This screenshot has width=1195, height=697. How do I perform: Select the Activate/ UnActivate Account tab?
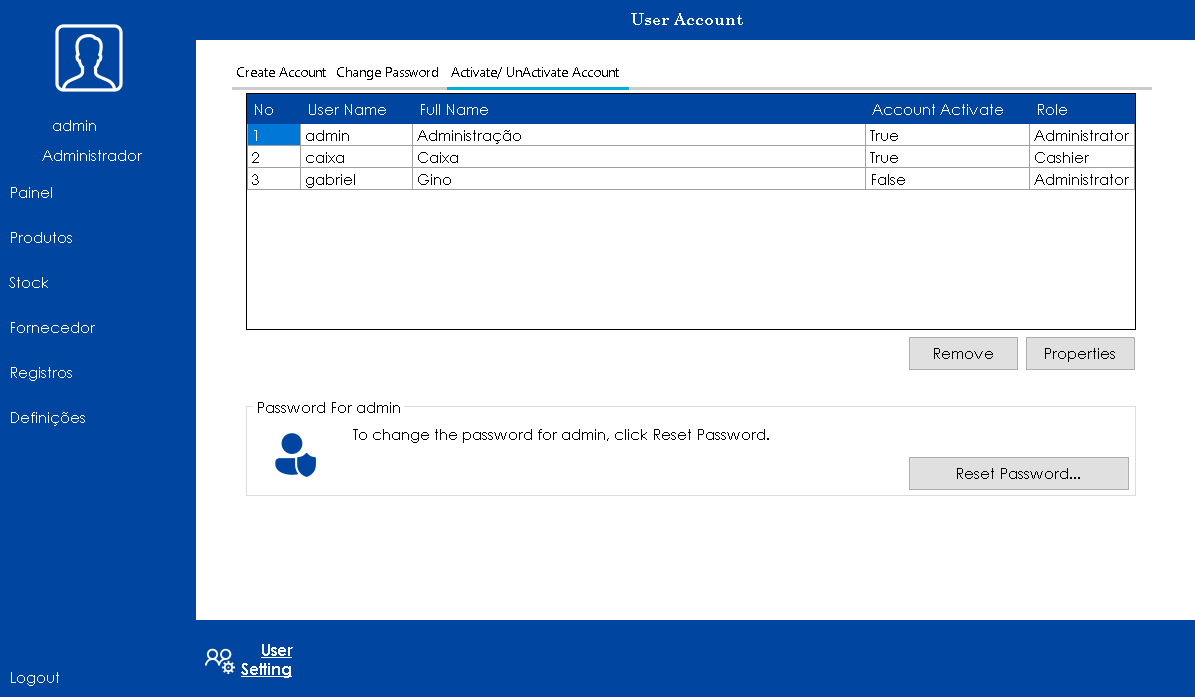pos(535,73)
